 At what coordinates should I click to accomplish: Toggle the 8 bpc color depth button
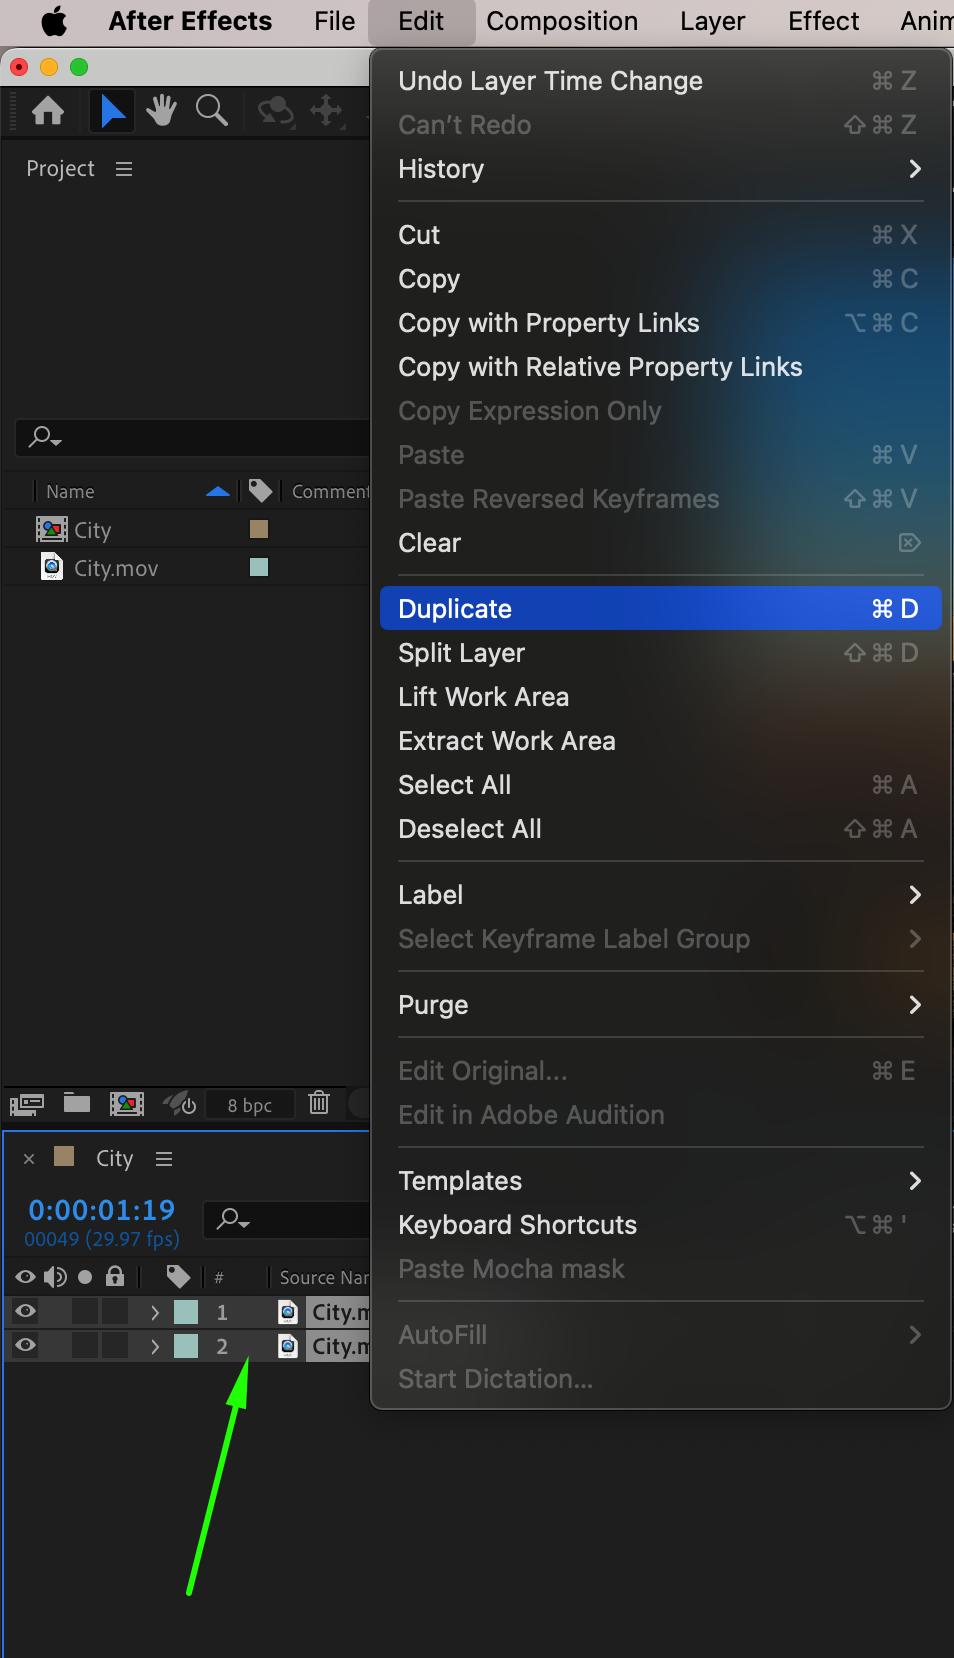tap(250, 1104)
